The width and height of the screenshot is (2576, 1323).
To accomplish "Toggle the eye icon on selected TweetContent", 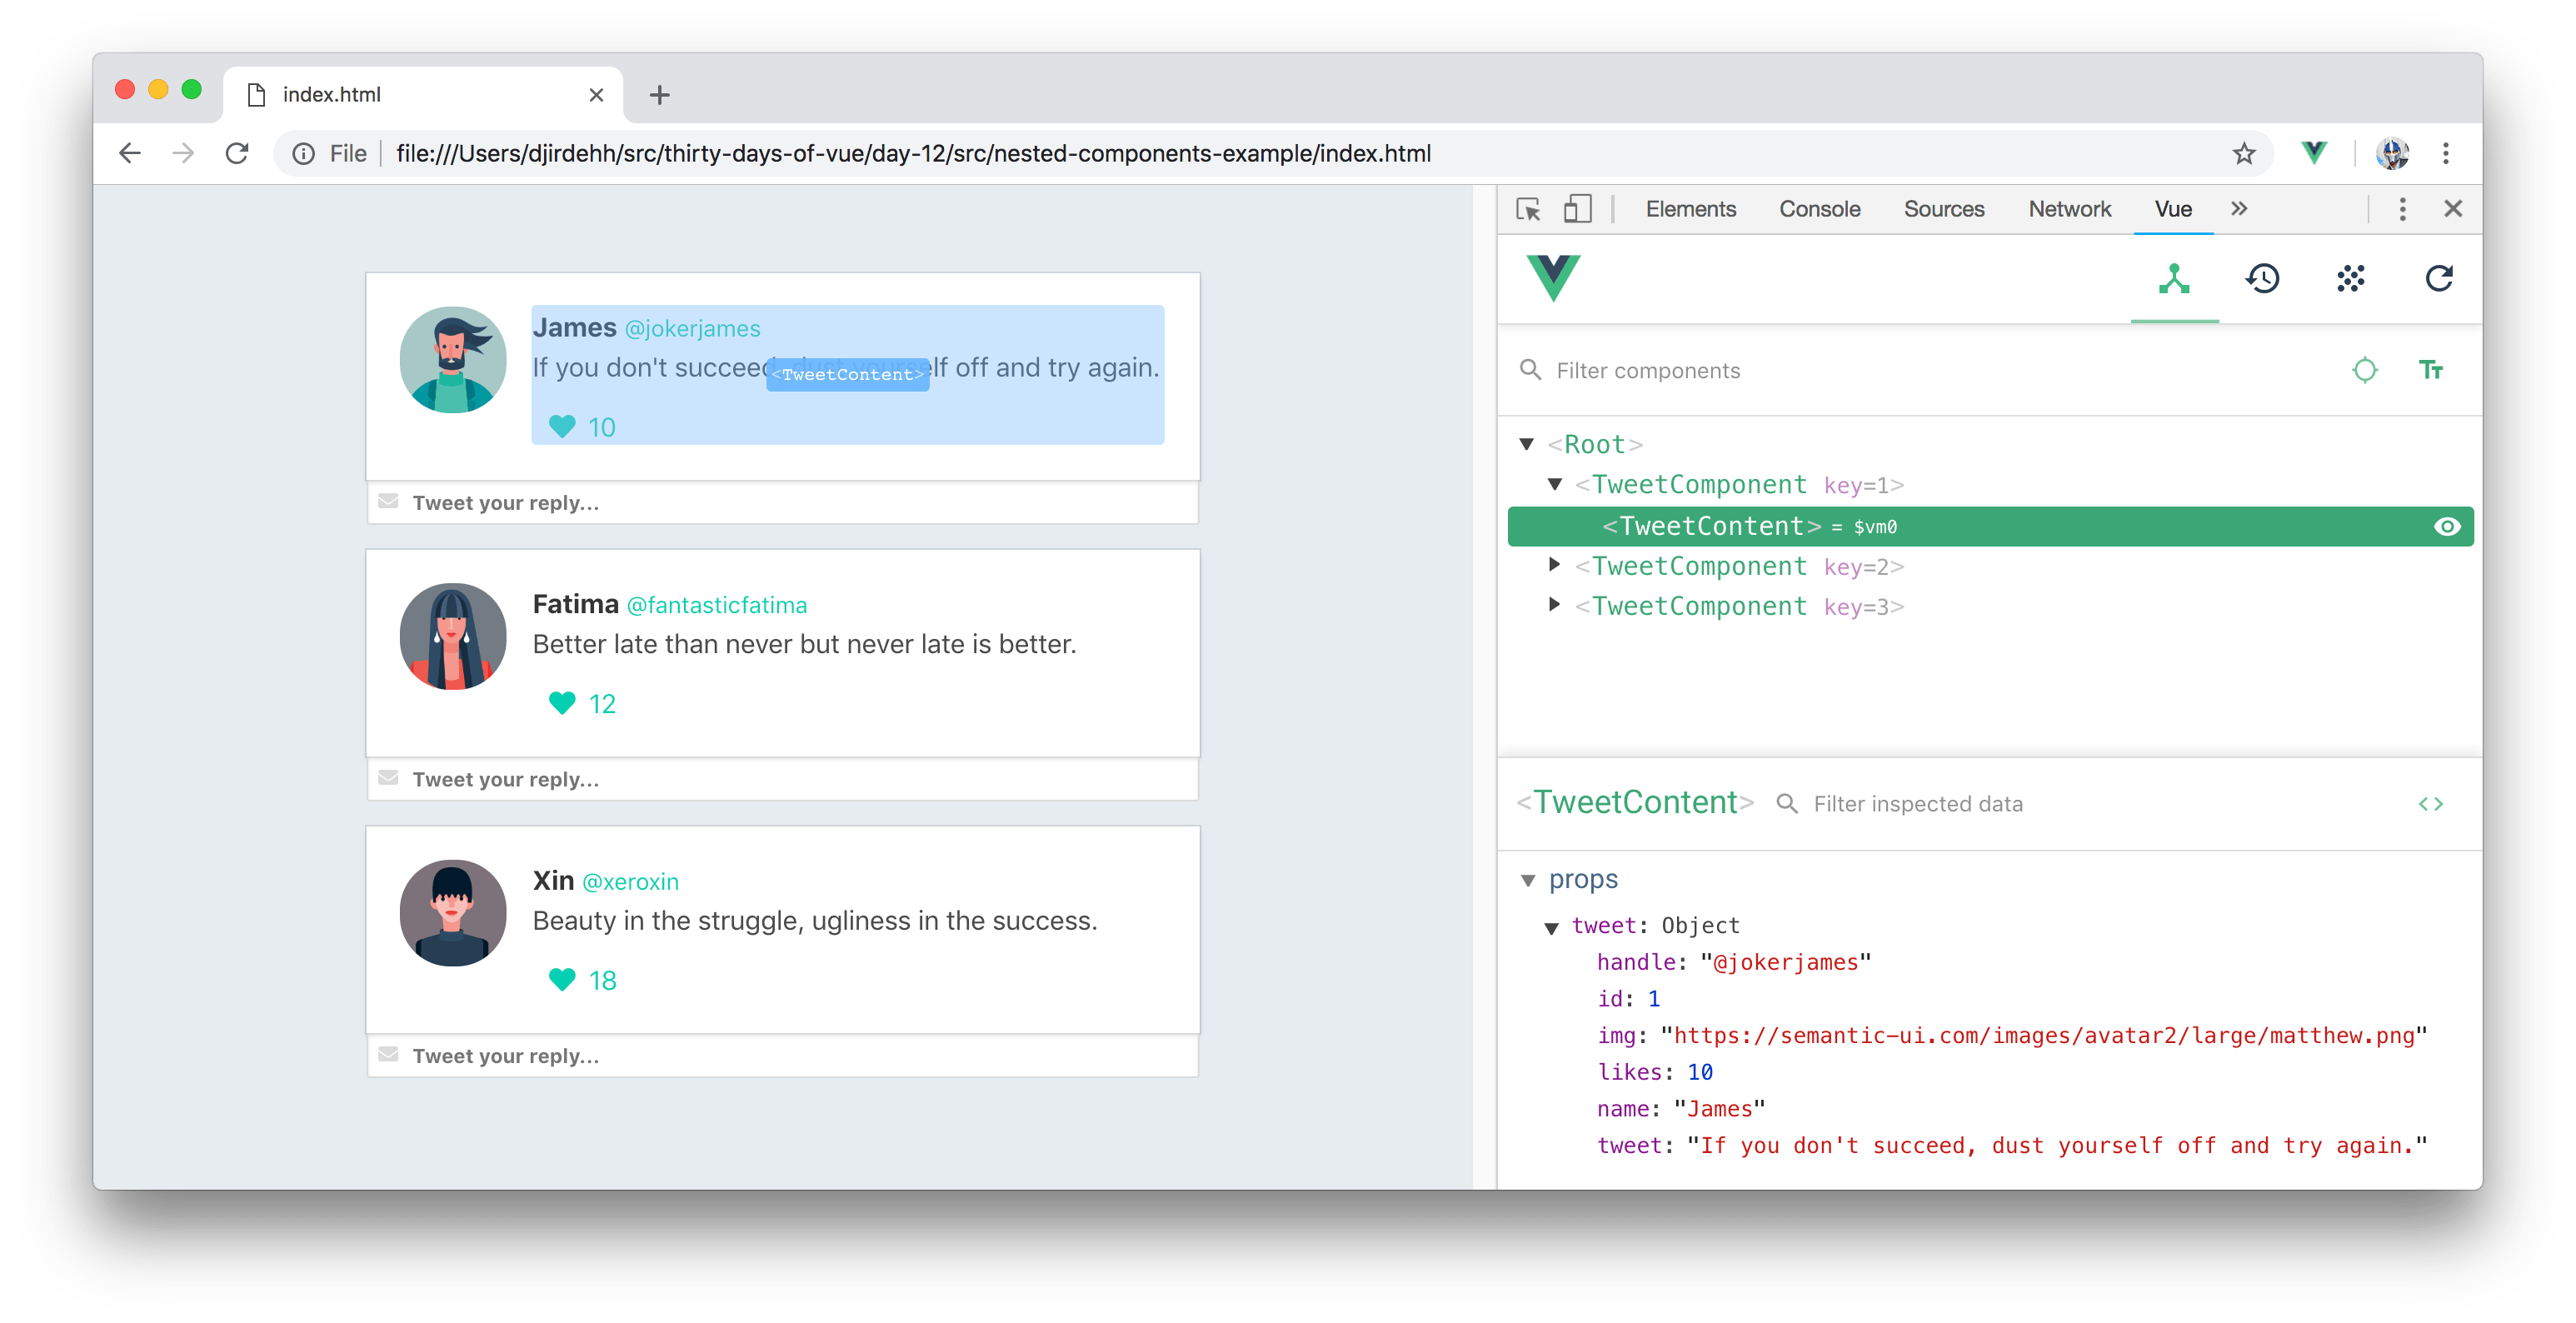I will tap(2447, 526).
